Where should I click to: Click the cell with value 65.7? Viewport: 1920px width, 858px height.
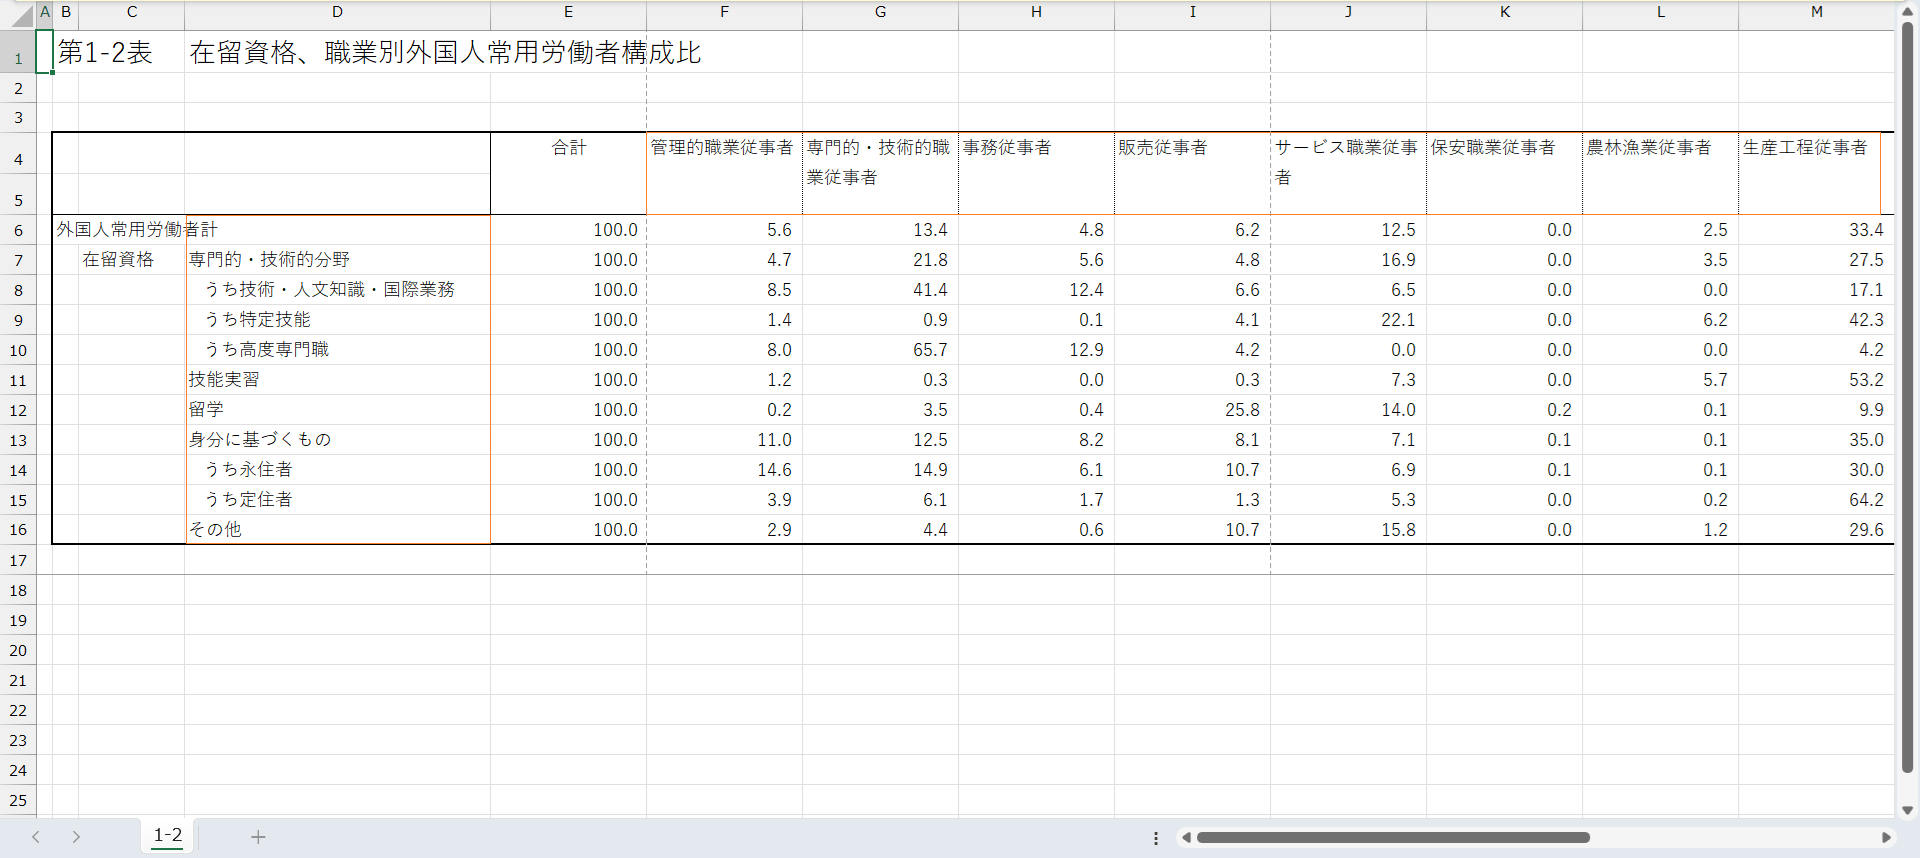tap(880, 350)
